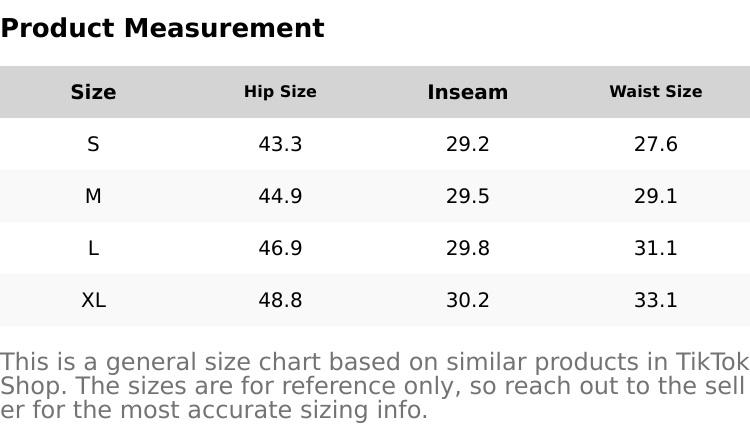Select the S size row label
The width and height of the screenshot is (750, 446).
[93, 144]
